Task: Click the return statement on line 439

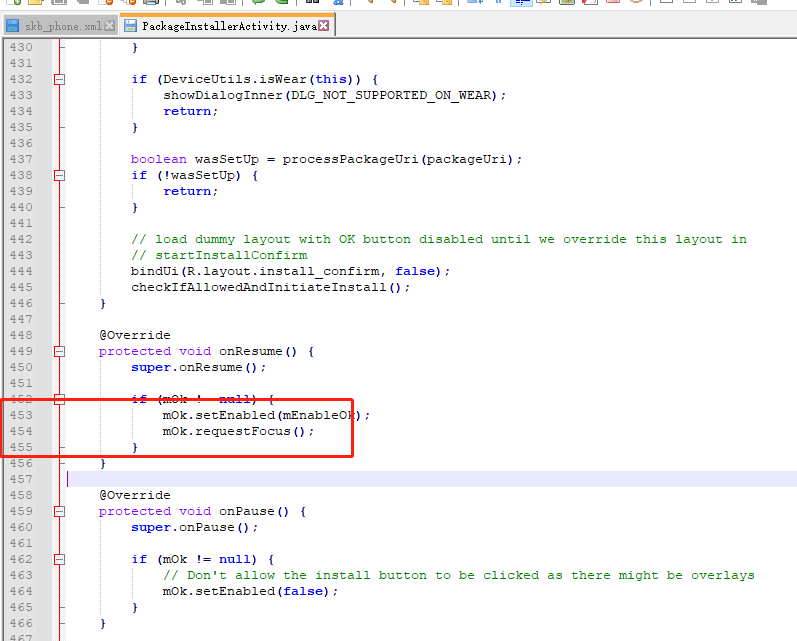Action: coord(190,191)
